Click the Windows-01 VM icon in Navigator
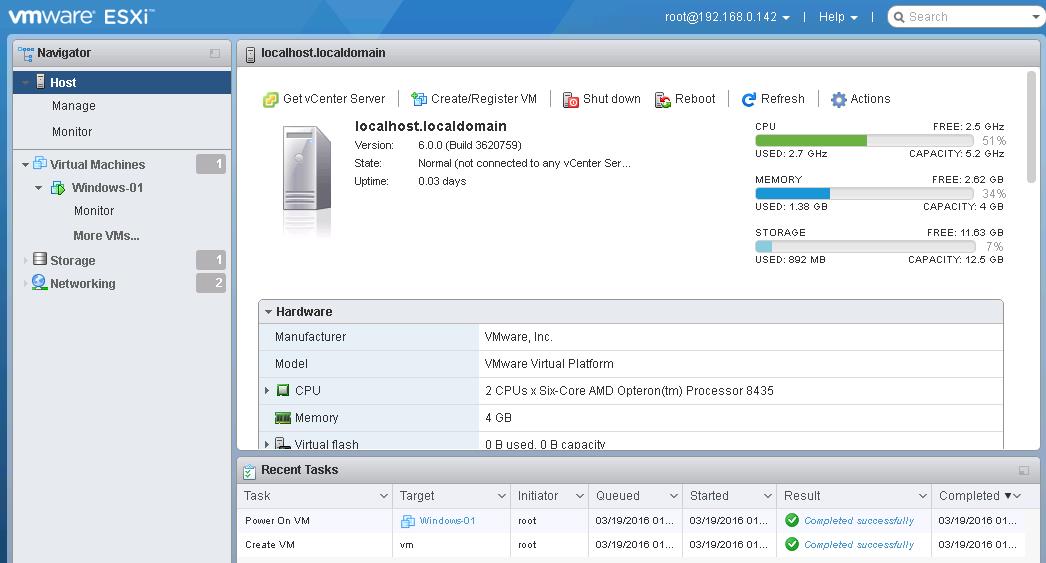The height and width of the screenshot is (563, 1046). [58, 188]
